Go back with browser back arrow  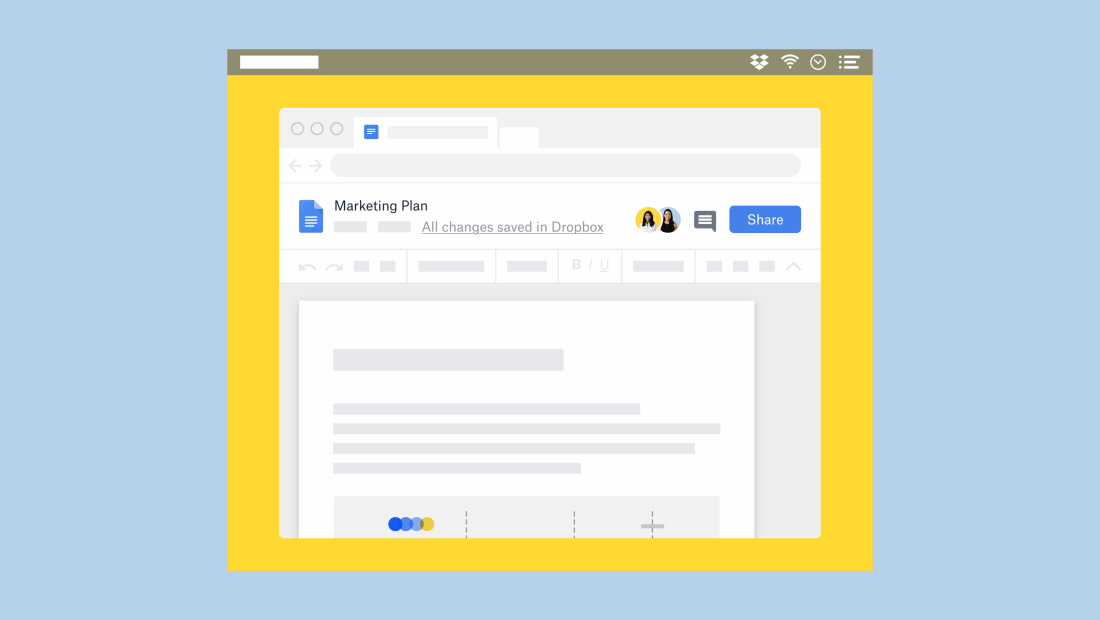[x=295, y=166]
